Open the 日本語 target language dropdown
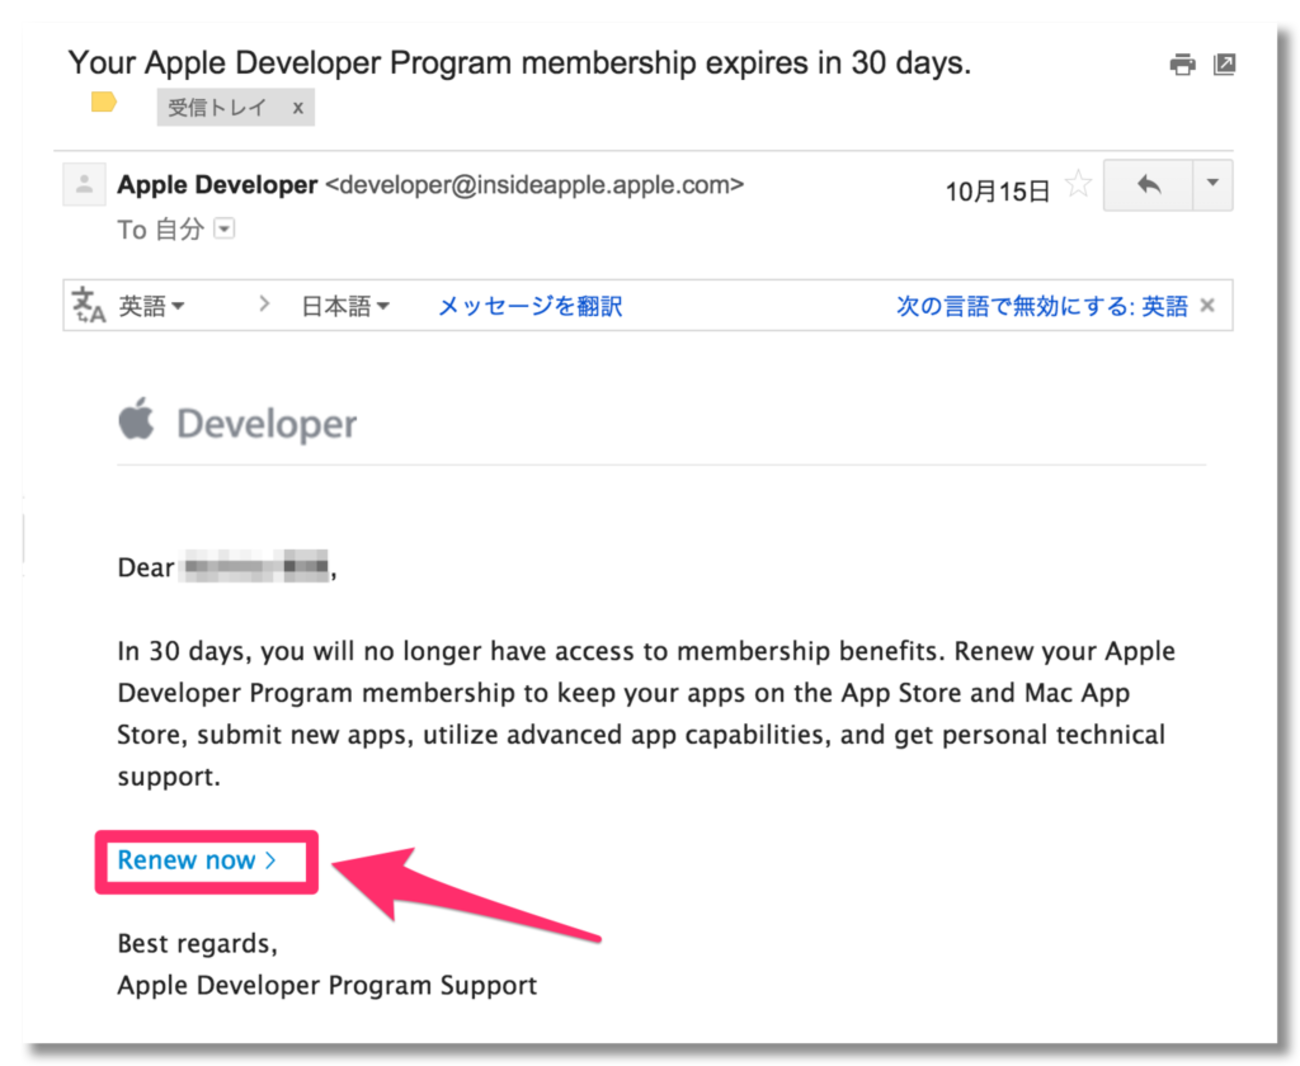The image size is (1300, 1066). click(346, 306)
